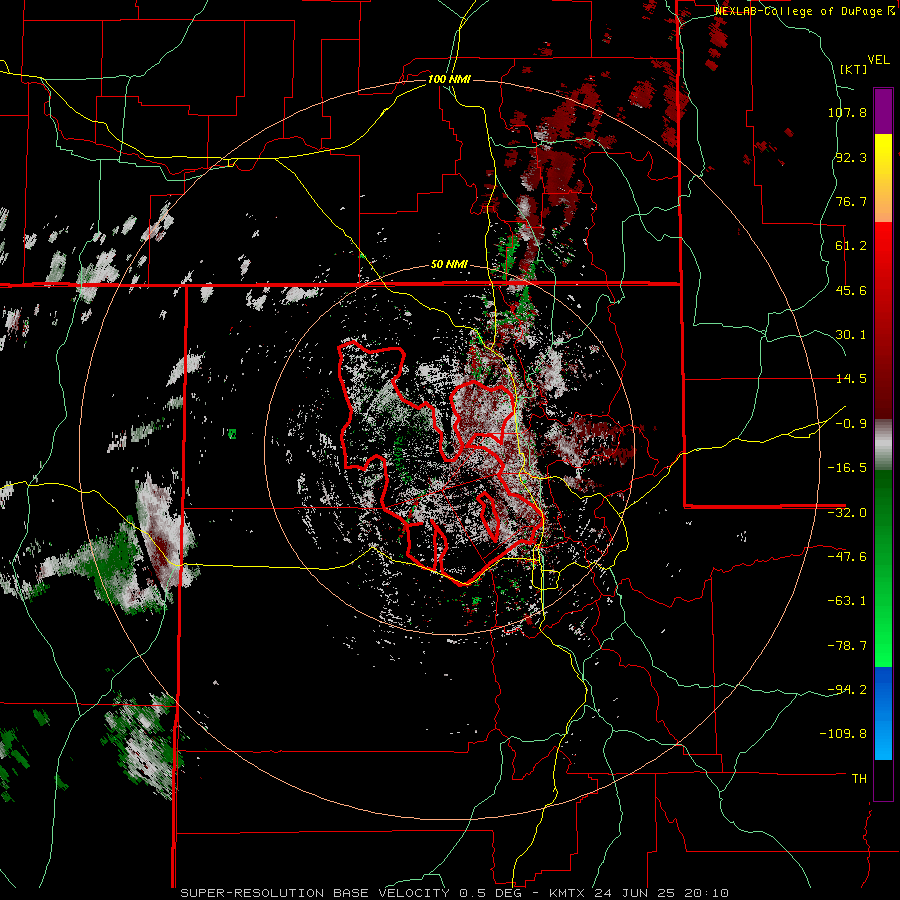Viewport: 900px width, 900px height.
Task: Click the -16.5 velocity scale value
Action: pos(847,468)
